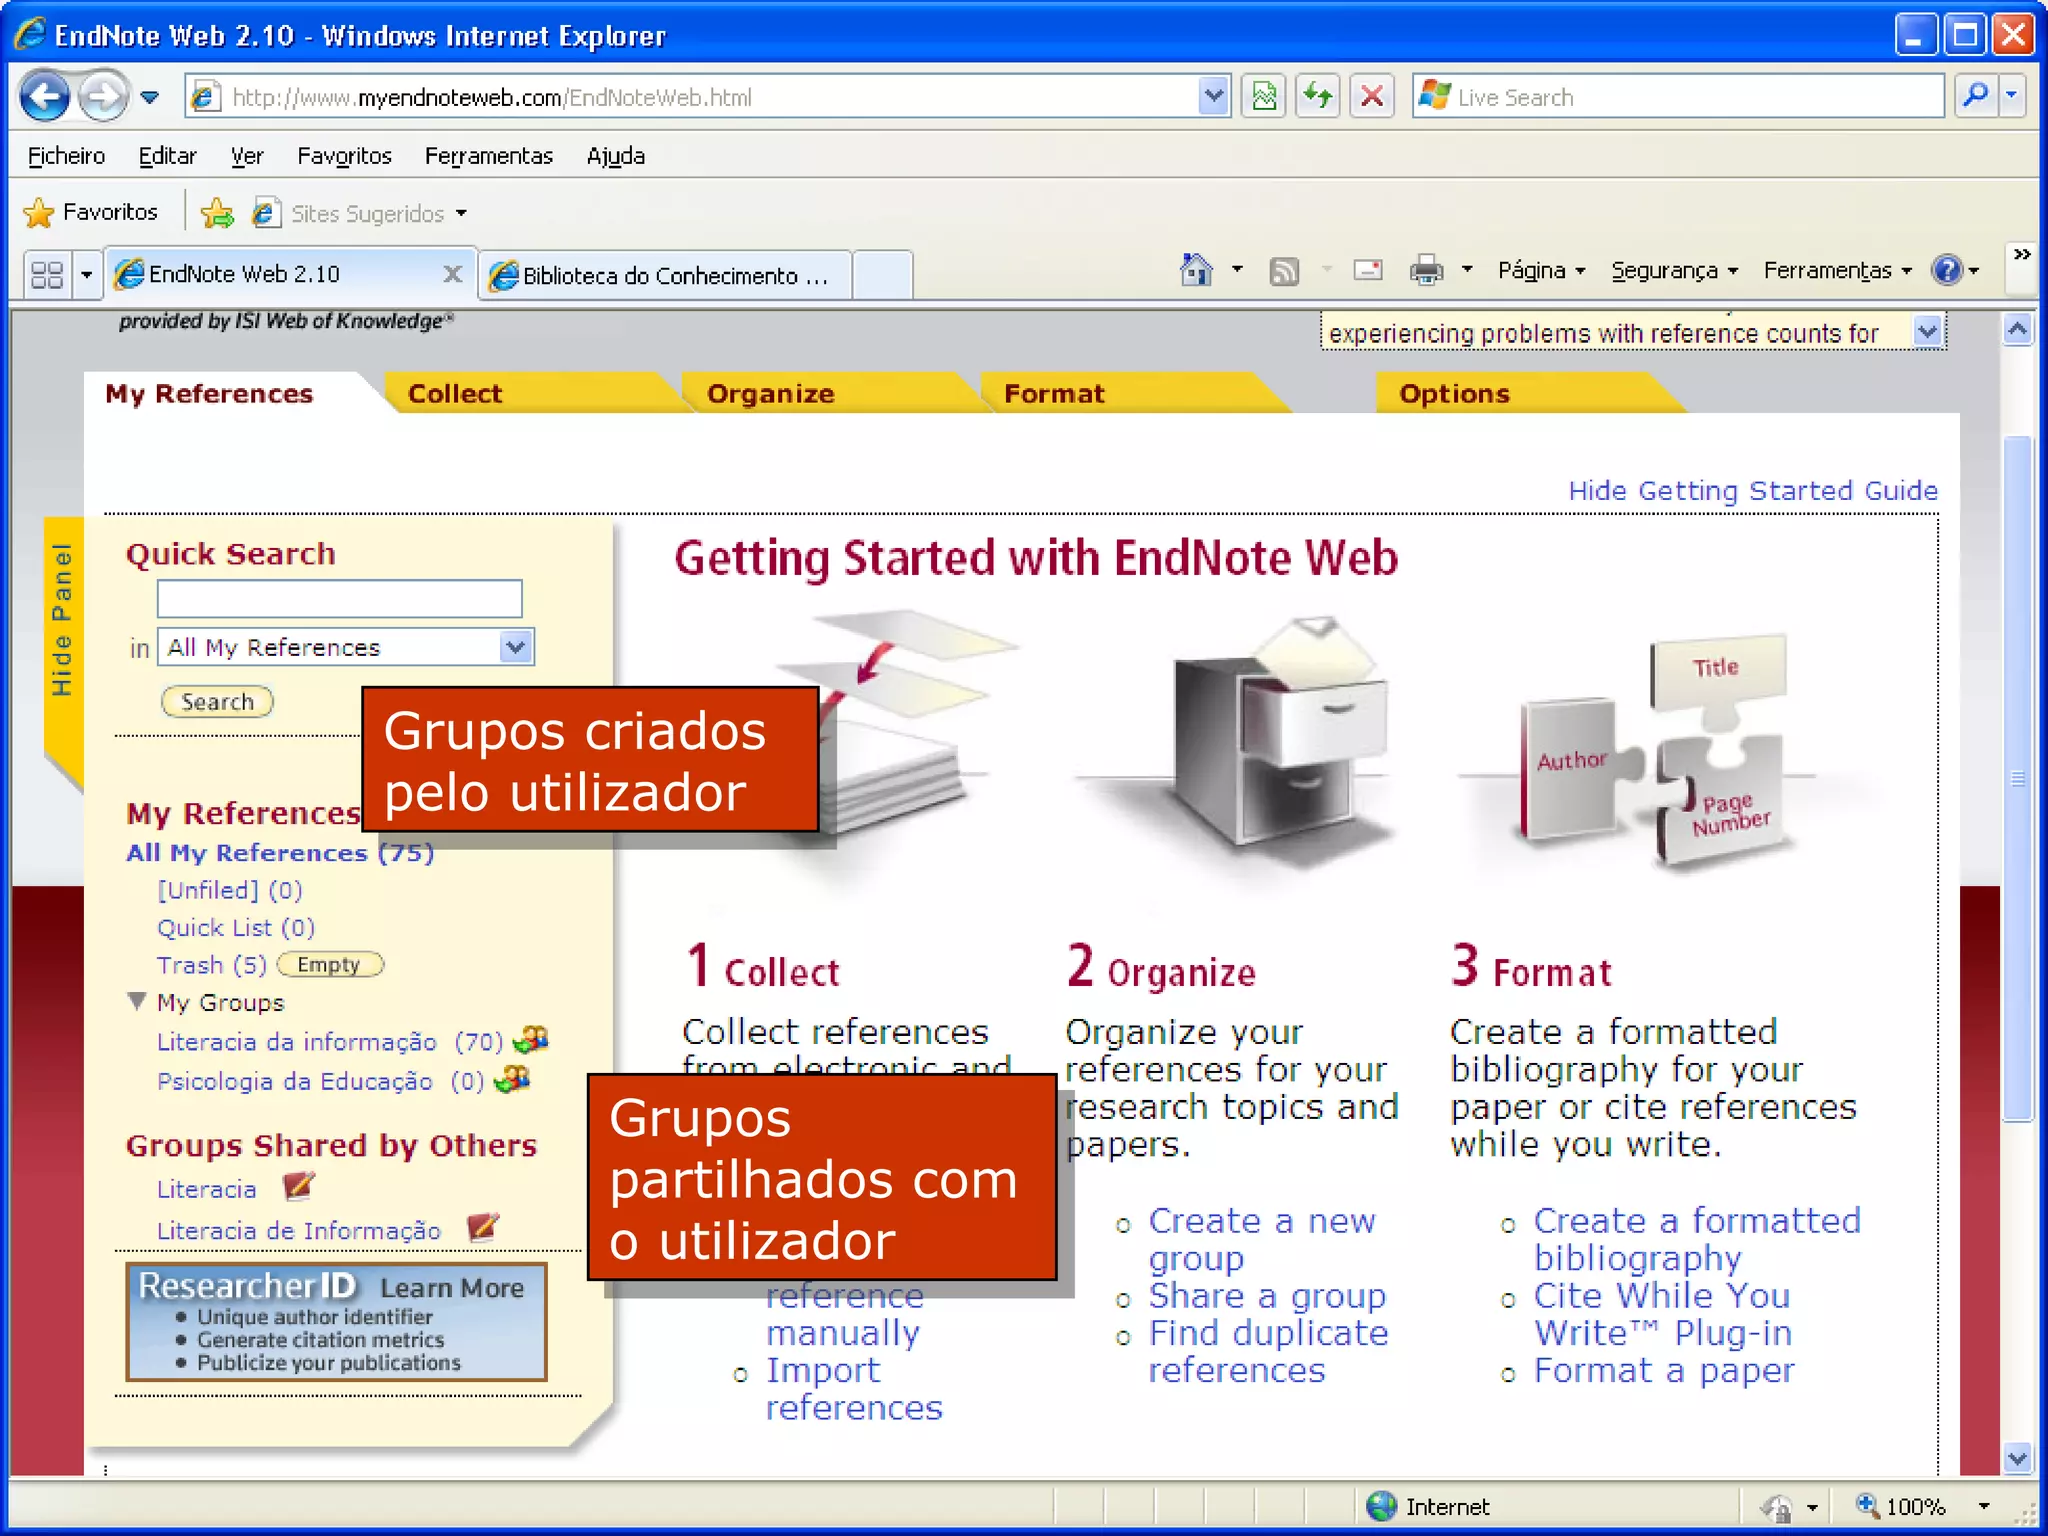
Task: Open the Ferramentas menu in menu bar
Action: point(488,156)
